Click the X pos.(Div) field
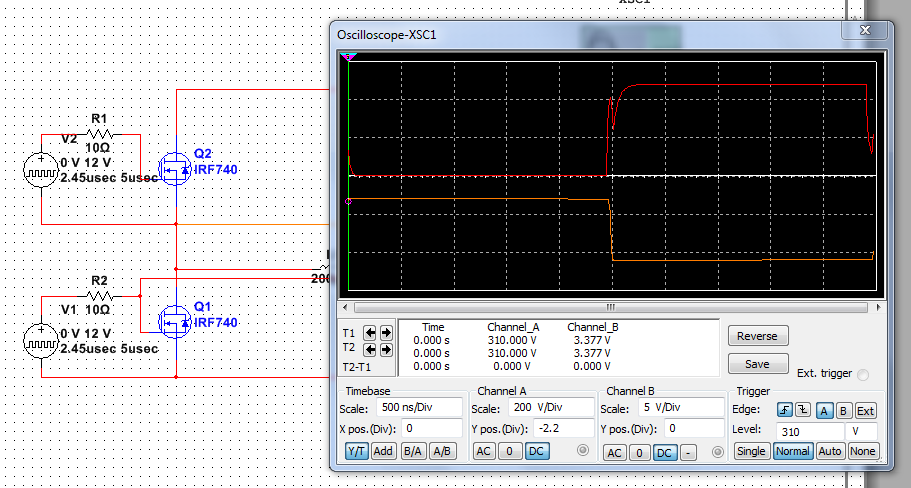Image resolution: width=911 pixels, height=488 pixels. tap(431, 429)
